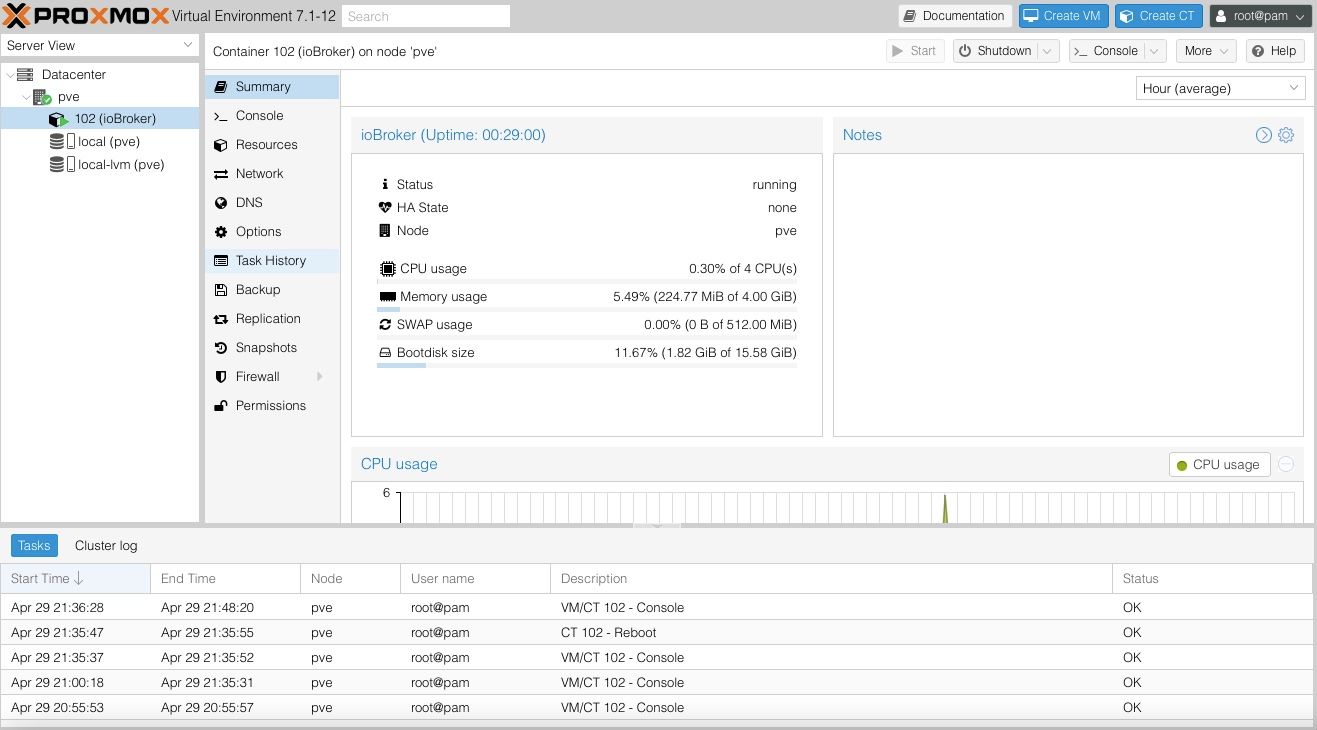Screen dimensions: 1317x730
Task: Click the pve node icon in tree
Action: click(x=42, y=98)
